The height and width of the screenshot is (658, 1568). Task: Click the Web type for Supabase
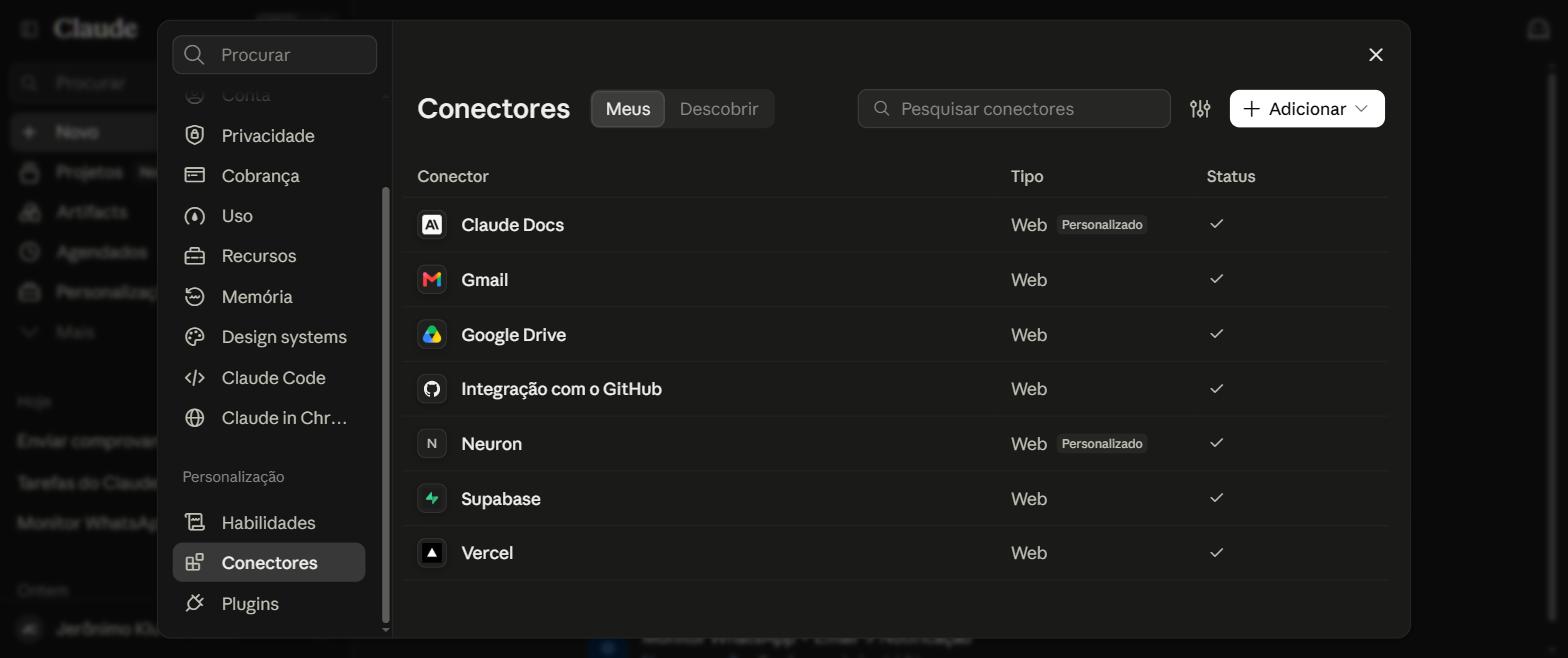coord(1029,499)
